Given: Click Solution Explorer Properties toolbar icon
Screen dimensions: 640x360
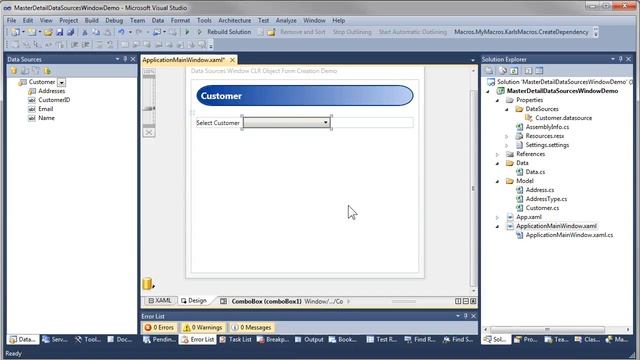Looking at the screenshot, I should [x=489, y=71].
